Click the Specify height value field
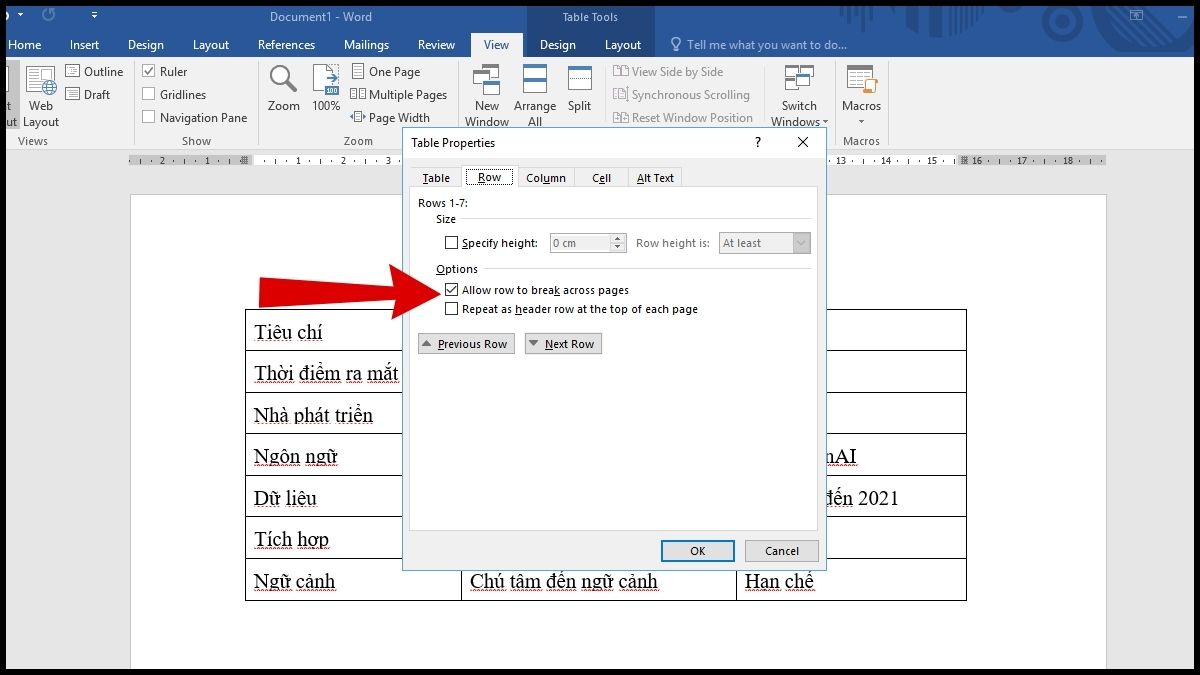The width and height of the screenshot is (1200, 675). pyautogui.click(x=580, y=243)
